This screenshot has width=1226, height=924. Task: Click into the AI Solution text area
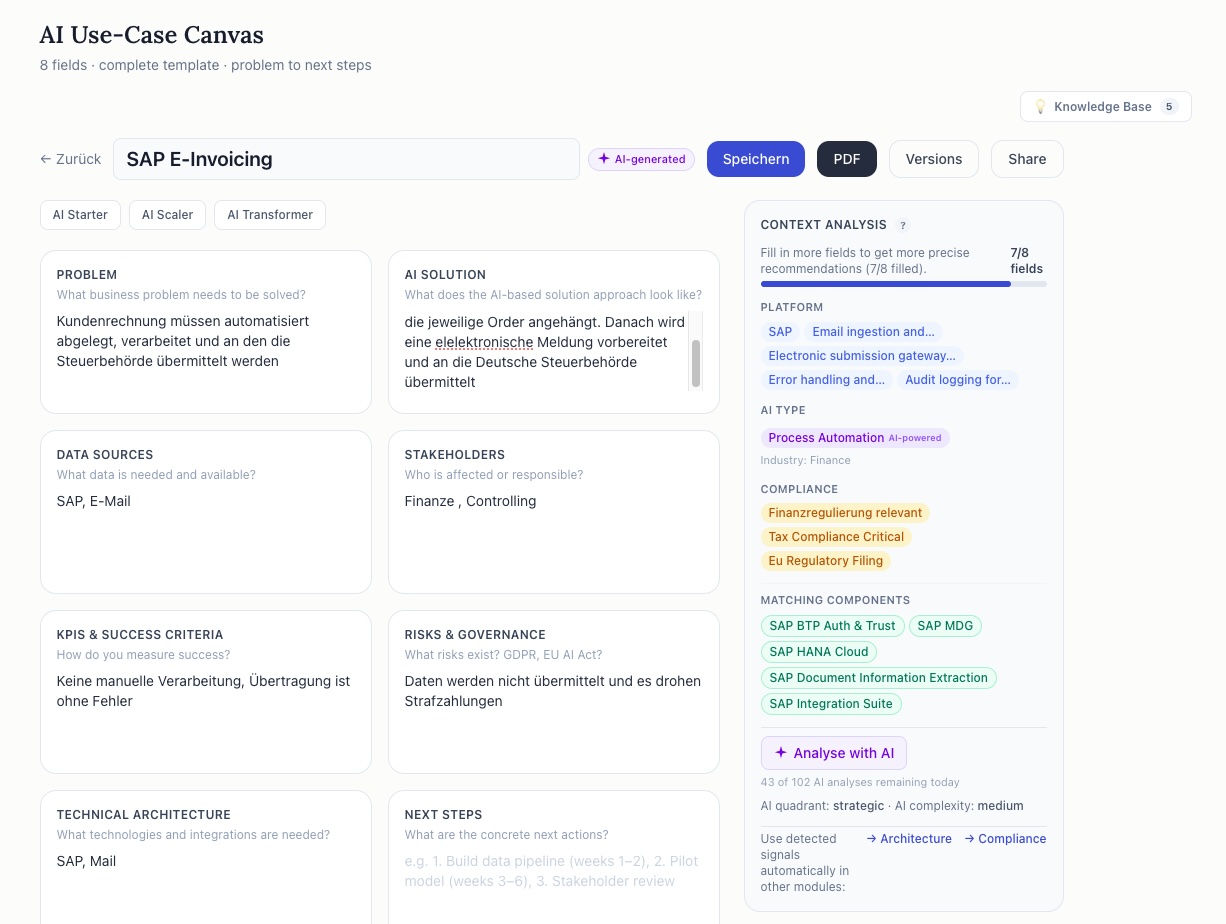coord(545,351)
